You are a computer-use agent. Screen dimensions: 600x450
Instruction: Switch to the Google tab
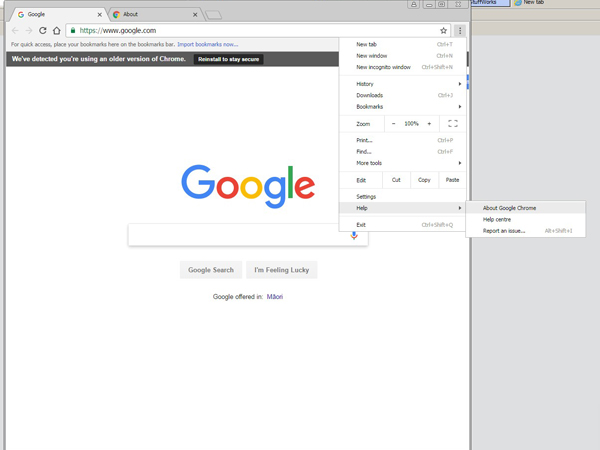click(57, 15)
